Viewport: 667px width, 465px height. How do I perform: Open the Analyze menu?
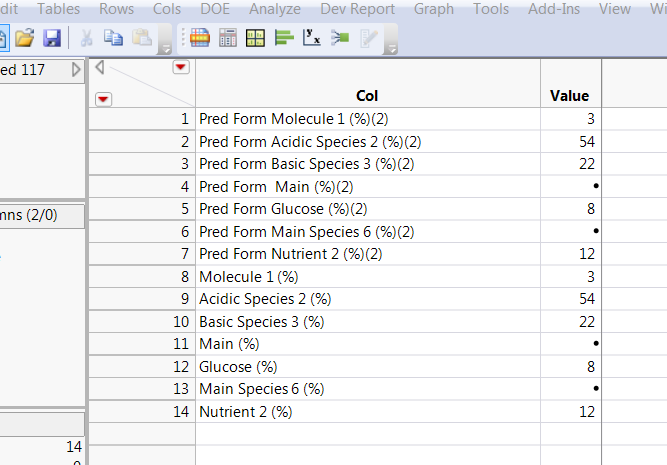pyautogui.click(x=275, y=9)
